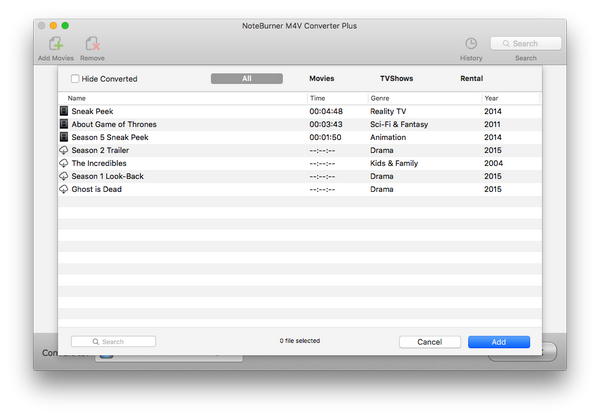Sort by the Year column header
The image size is (600, 418).
pyautogui.click(x=491, y=98)
